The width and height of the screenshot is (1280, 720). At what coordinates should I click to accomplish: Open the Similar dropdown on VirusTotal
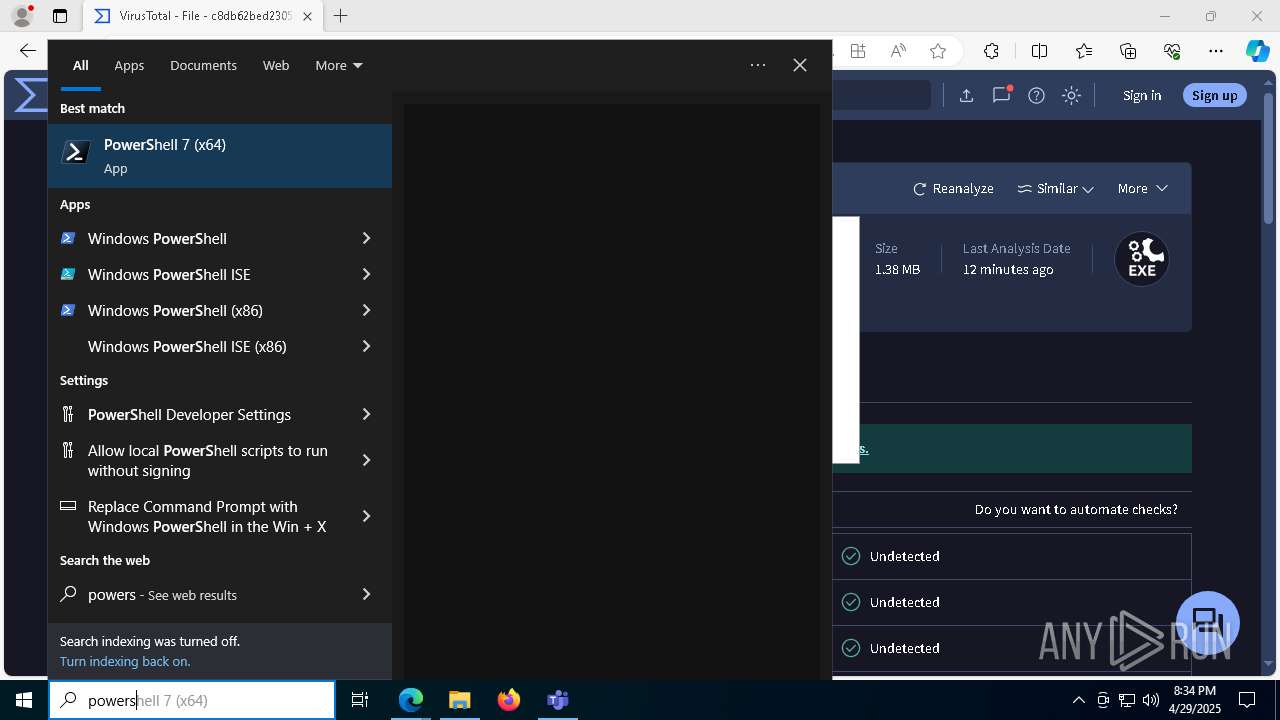point(1055,188)
